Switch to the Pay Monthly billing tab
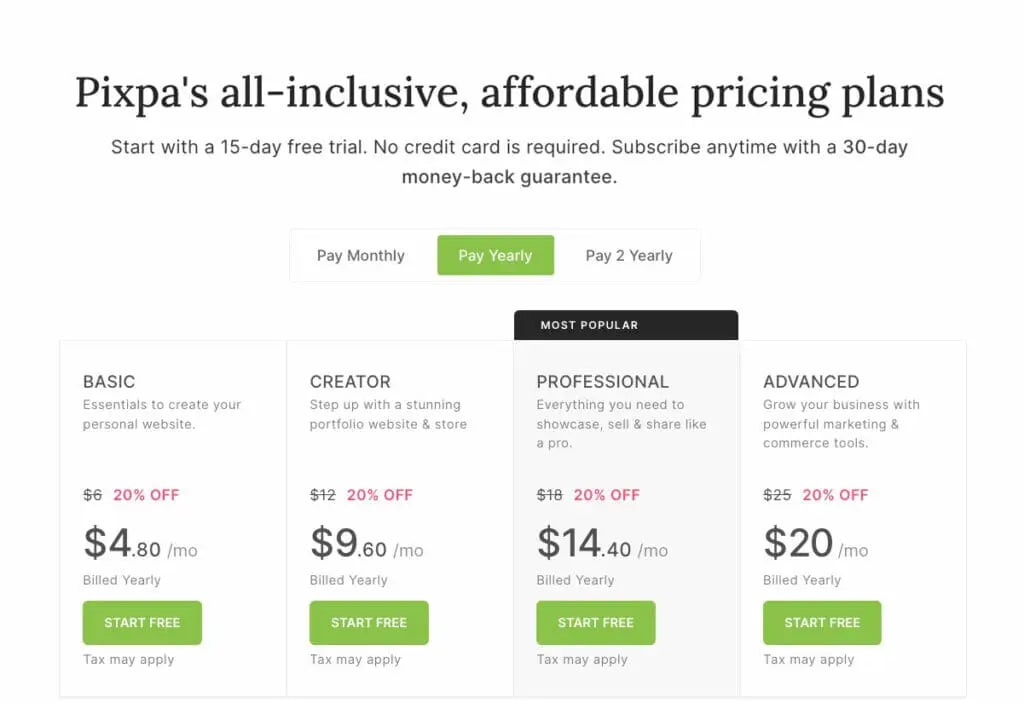1024x703 pixels. pos(359,255)
